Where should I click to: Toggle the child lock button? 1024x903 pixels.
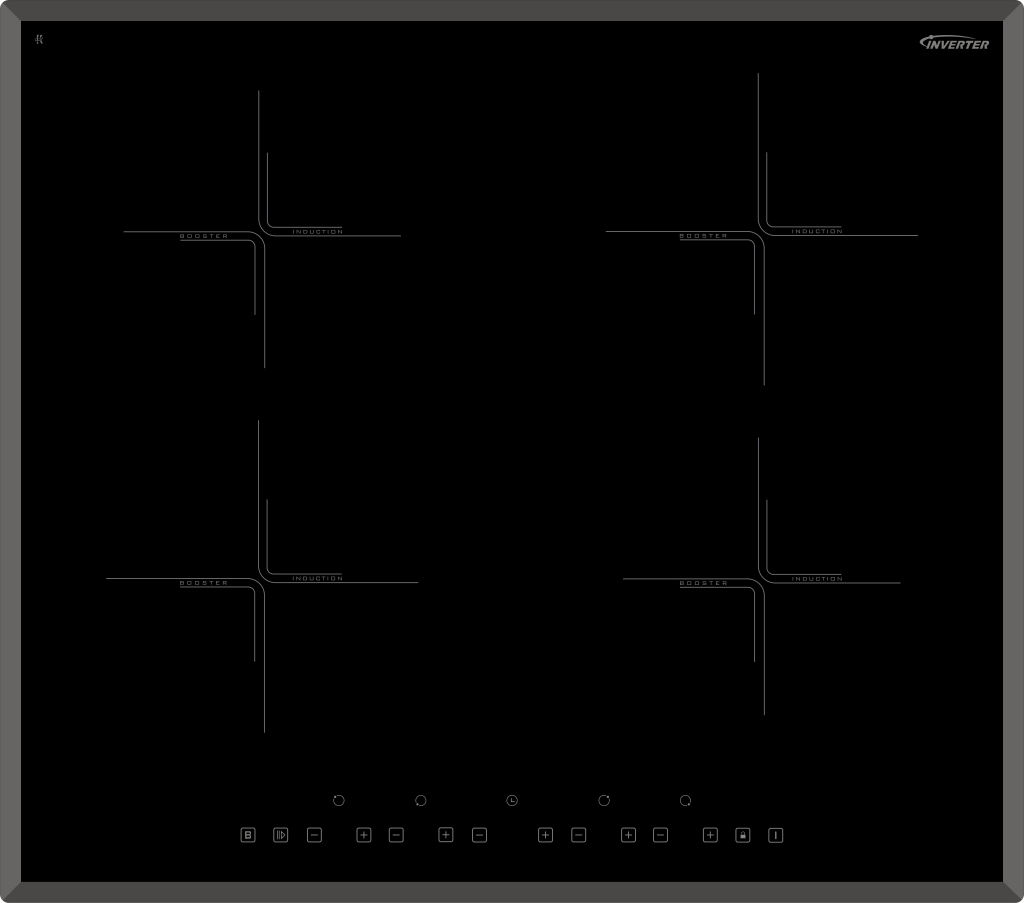tap(742, 835)
